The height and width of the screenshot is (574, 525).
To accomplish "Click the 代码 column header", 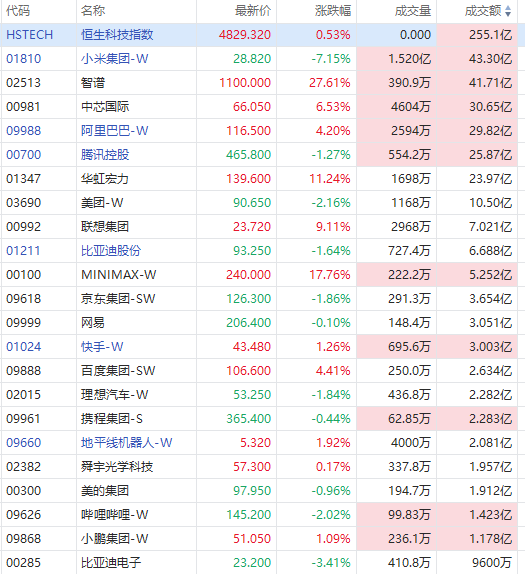I will [18, 11].
